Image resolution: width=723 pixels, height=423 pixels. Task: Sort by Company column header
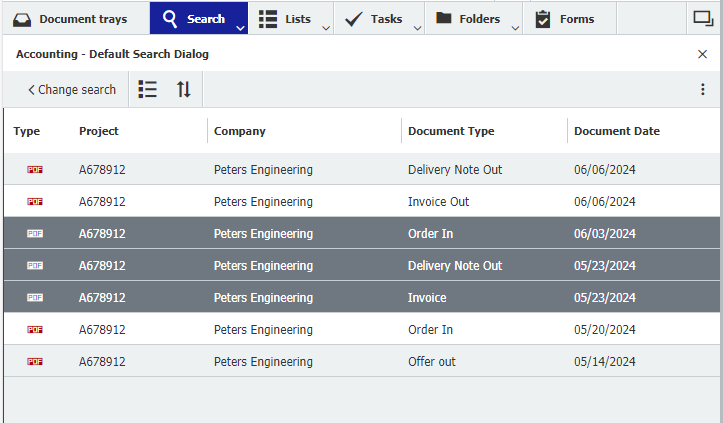(240, 131)
